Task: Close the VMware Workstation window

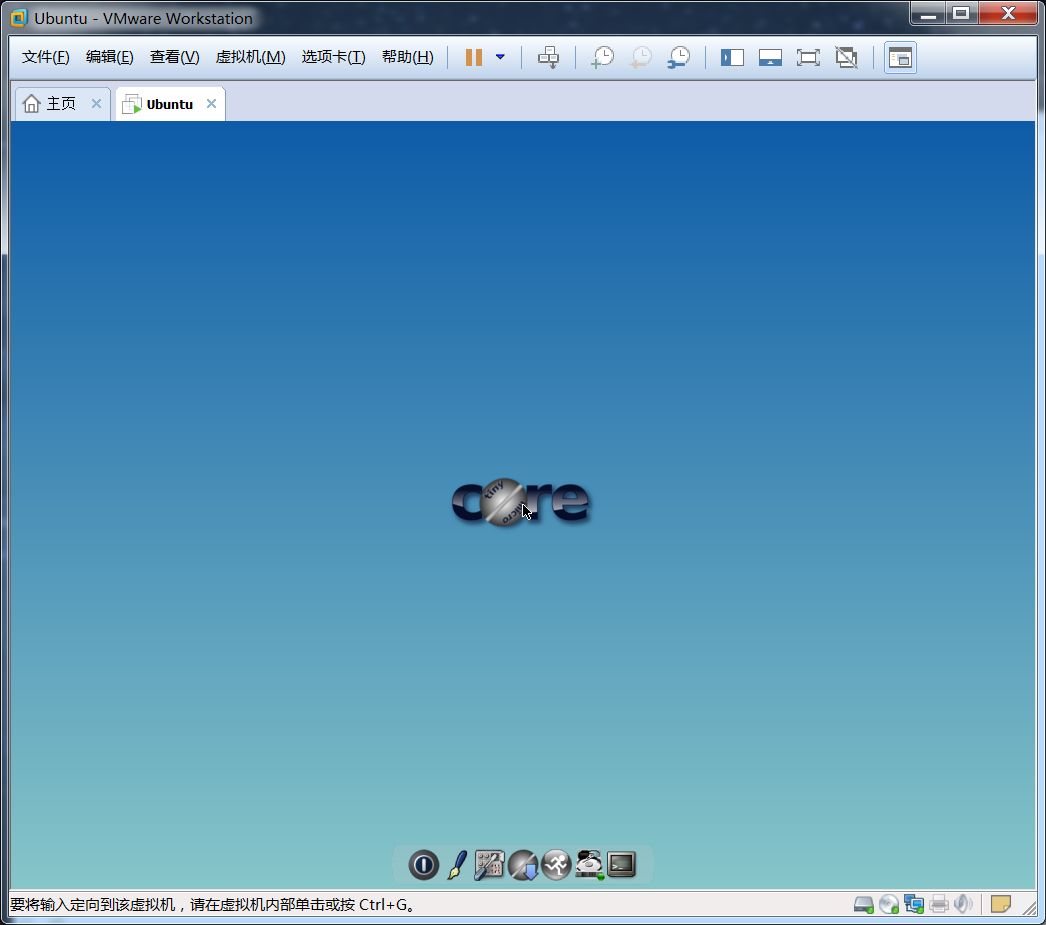Action: click(1009, 13)
